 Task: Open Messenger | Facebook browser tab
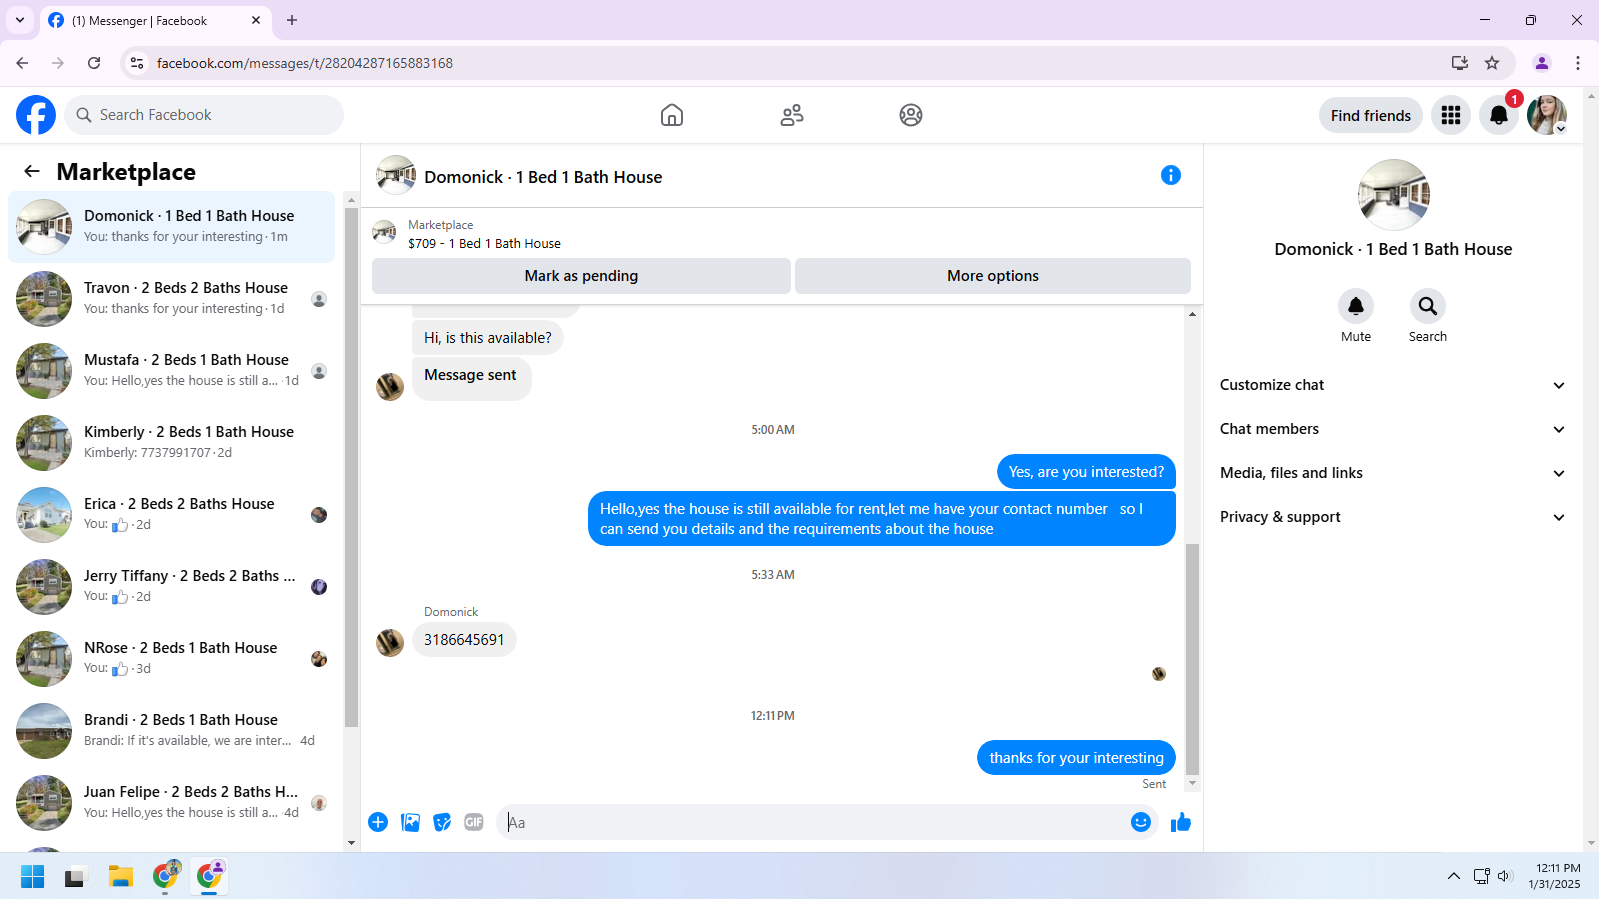tap(155, 21)
